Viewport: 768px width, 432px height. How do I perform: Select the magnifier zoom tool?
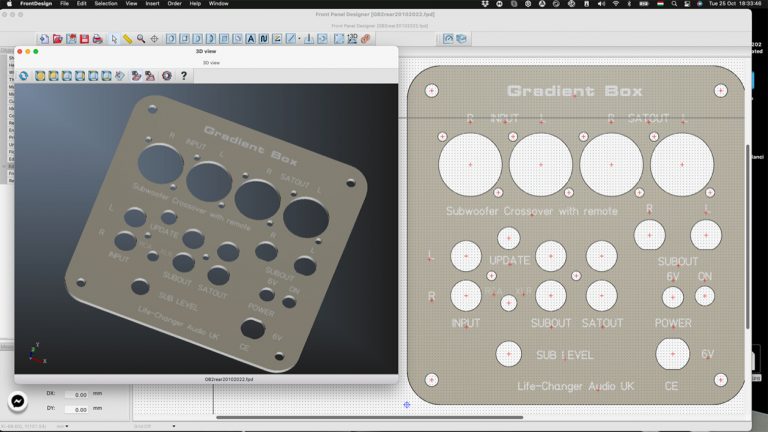[141, 39]
